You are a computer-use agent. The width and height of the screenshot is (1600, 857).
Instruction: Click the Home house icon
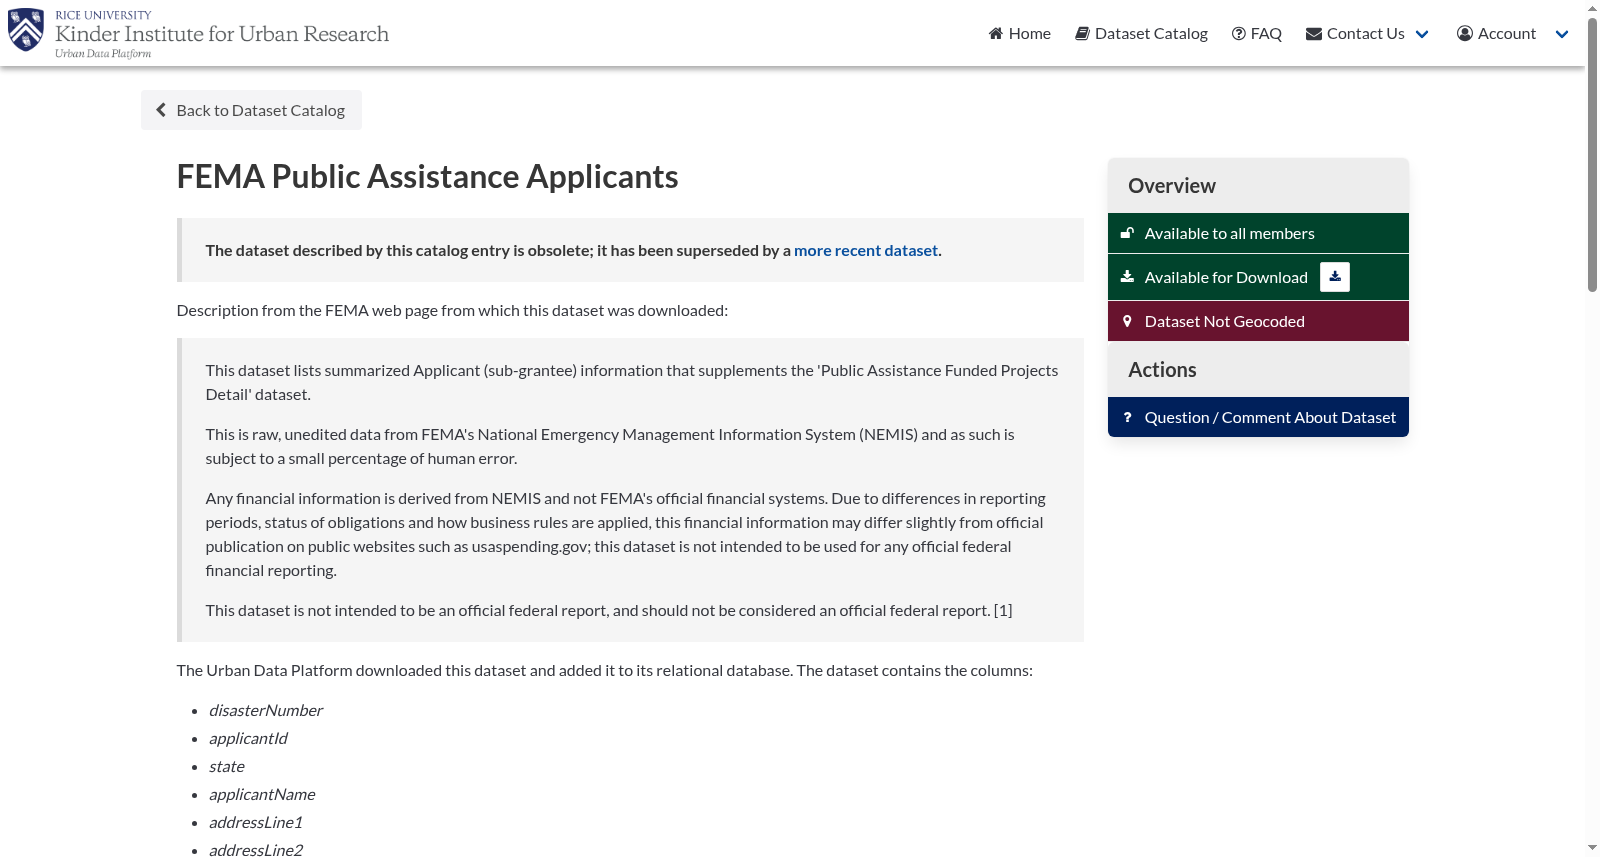pyautogui.click(x=995, y=33)
